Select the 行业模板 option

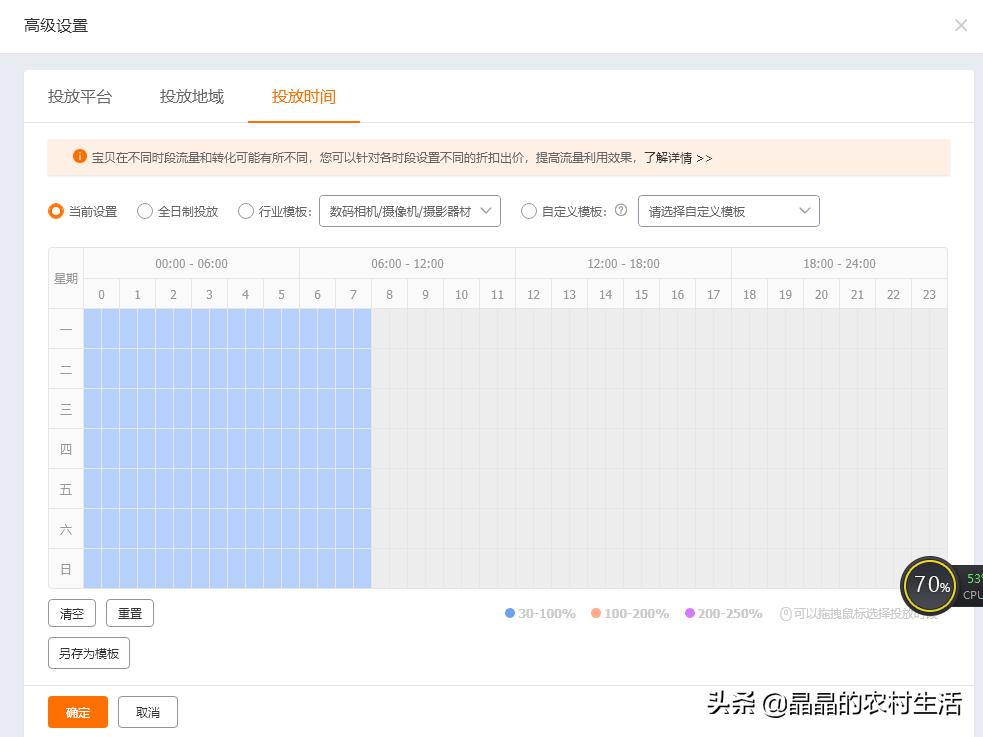point(246,211)
